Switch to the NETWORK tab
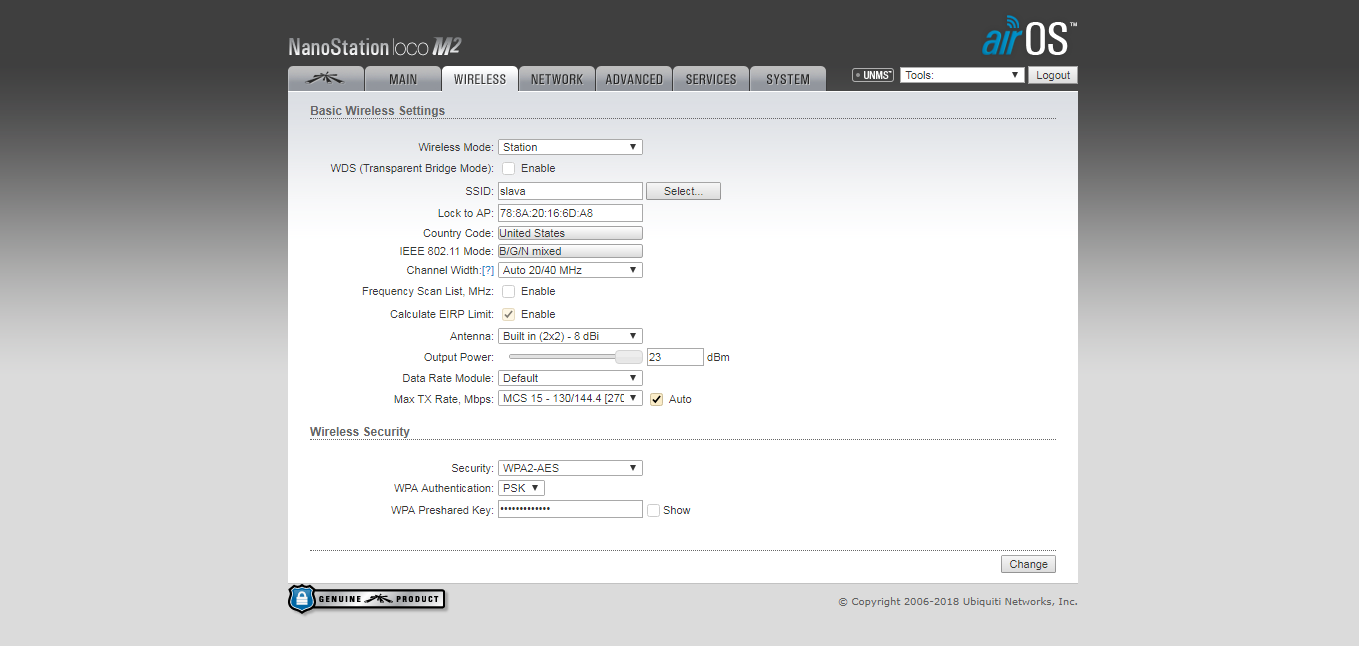The height and width of the screenshot is (646, 1359). point(557,79)
